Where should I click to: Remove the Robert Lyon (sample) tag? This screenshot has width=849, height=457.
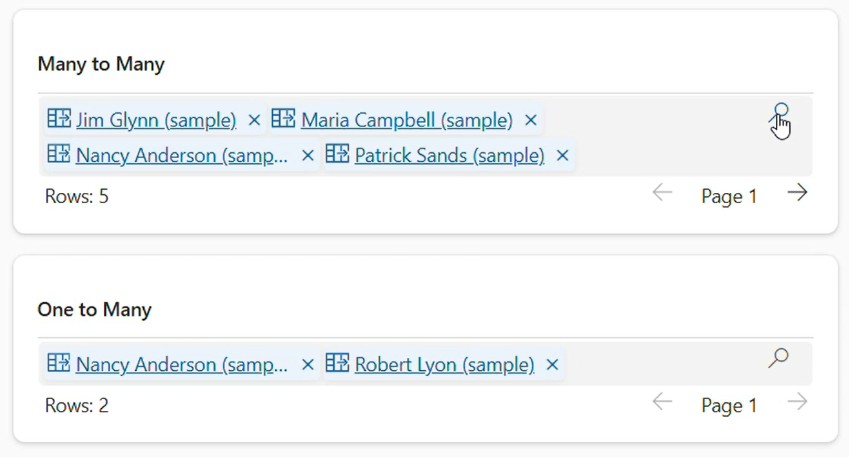[x=552, y=365]
